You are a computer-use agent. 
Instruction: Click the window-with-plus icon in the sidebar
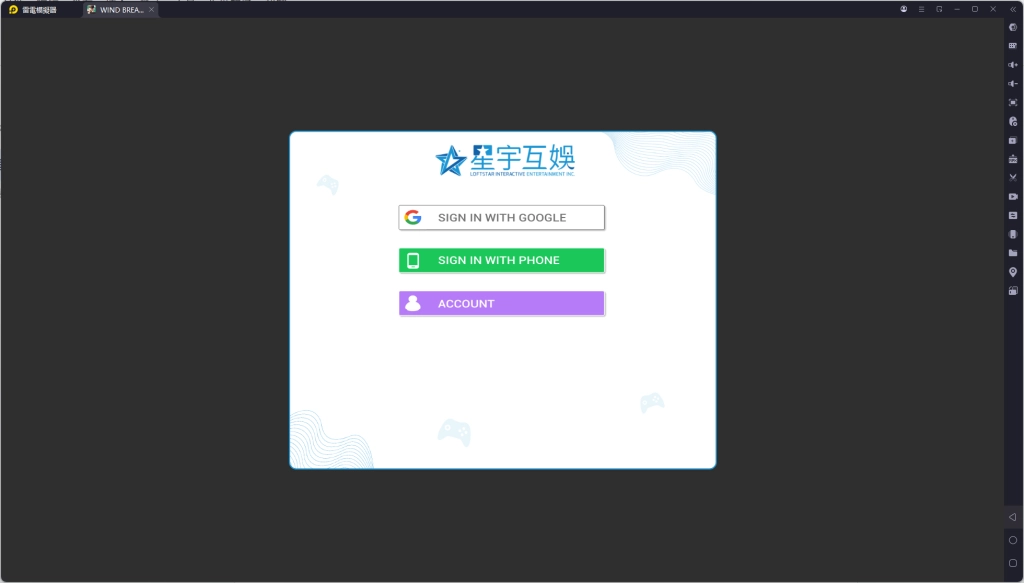pos(1013,140)
